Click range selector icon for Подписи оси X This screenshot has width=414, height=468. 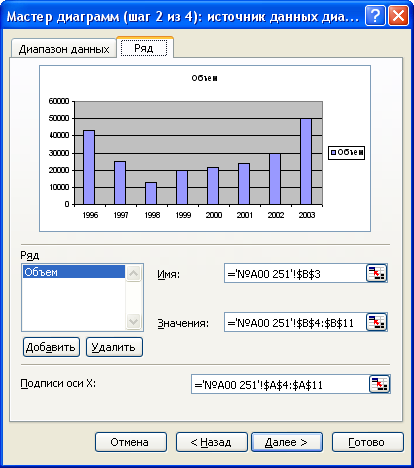pos(380,384)
